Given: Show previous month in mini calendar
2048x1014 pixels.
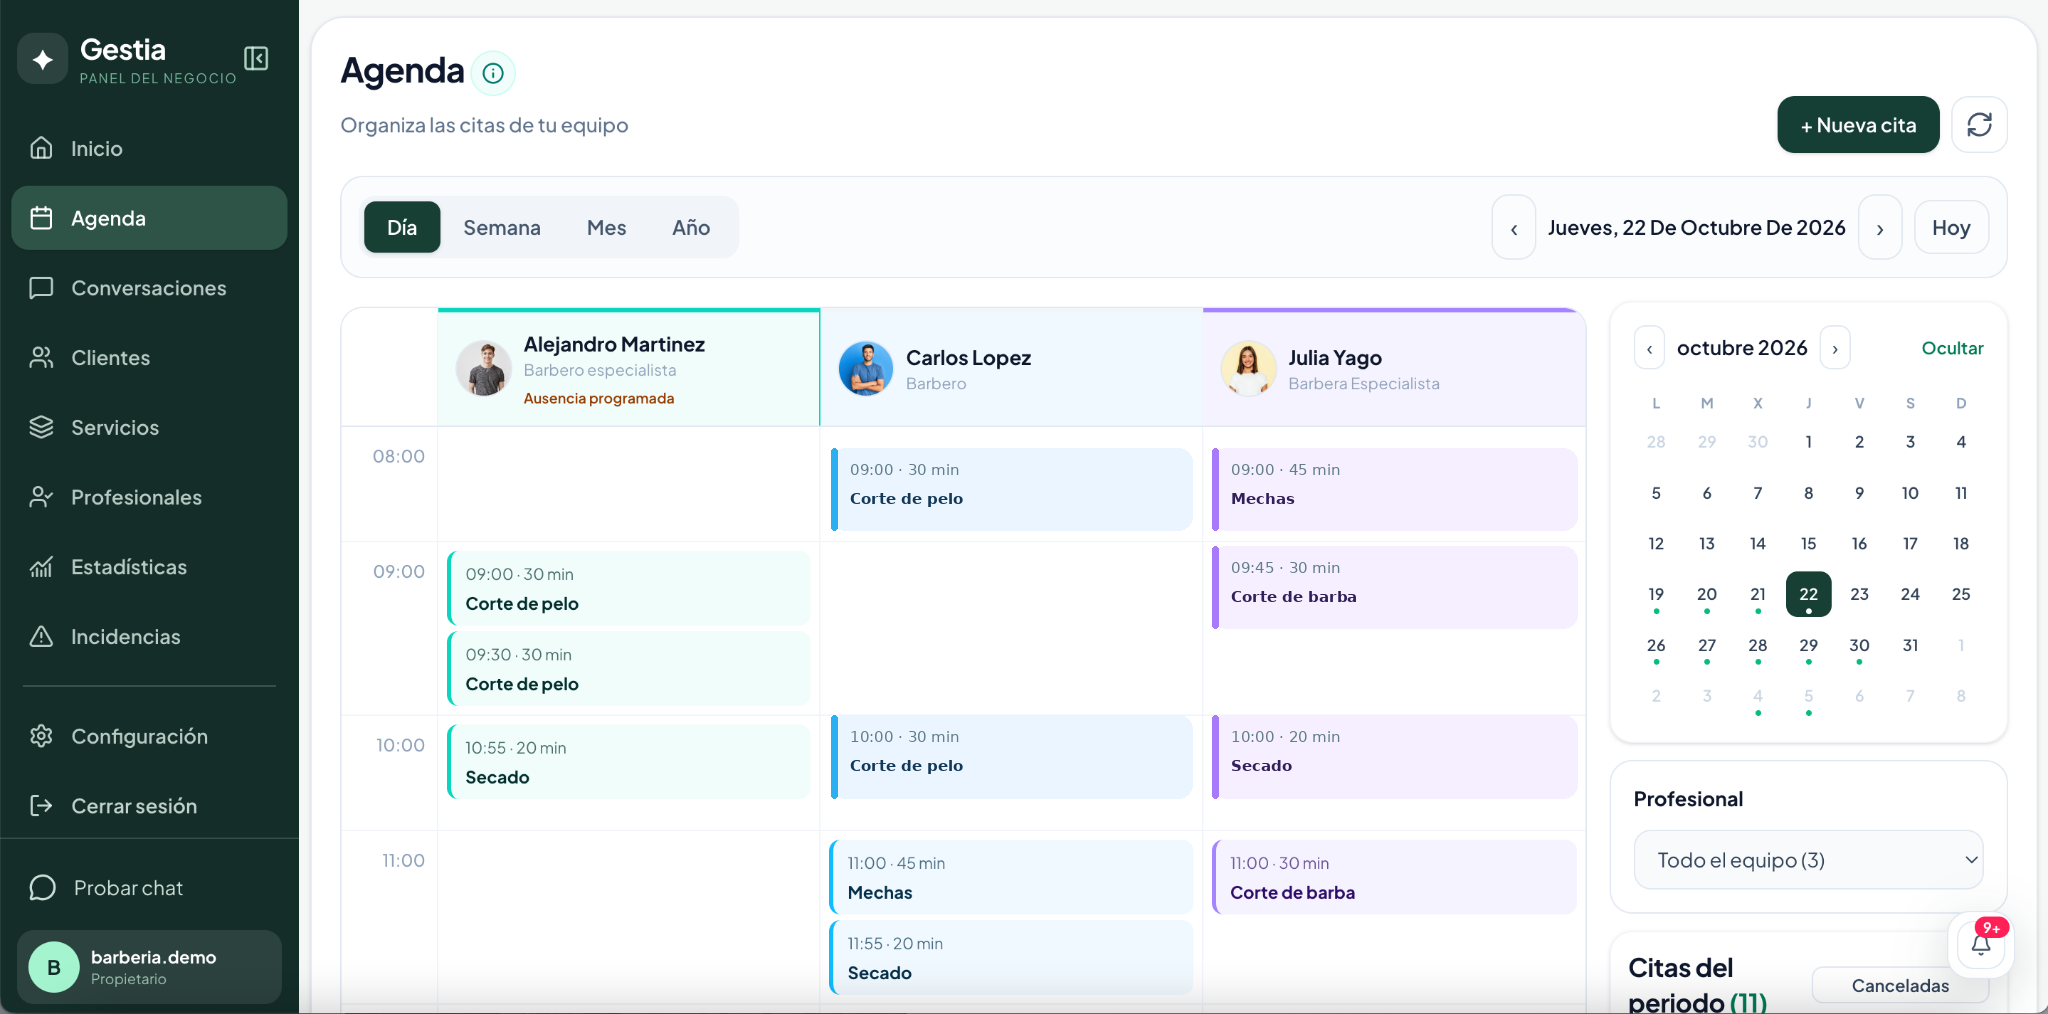Looking at the screenshot, I should (1649, 348).
